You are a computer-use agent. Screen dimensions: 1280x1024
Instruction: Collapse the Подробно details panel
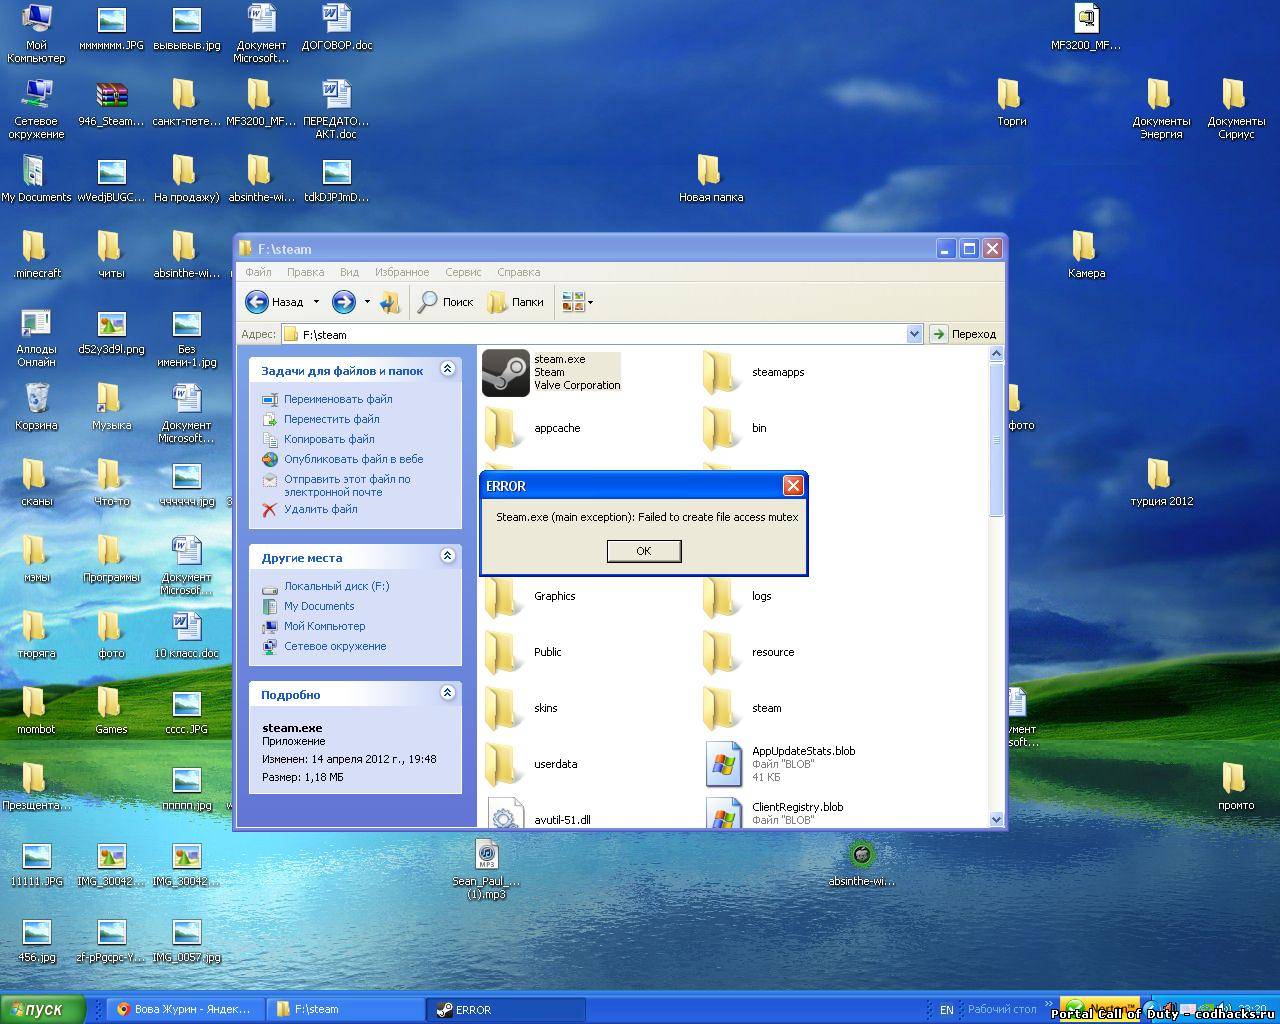click(447, 693)
